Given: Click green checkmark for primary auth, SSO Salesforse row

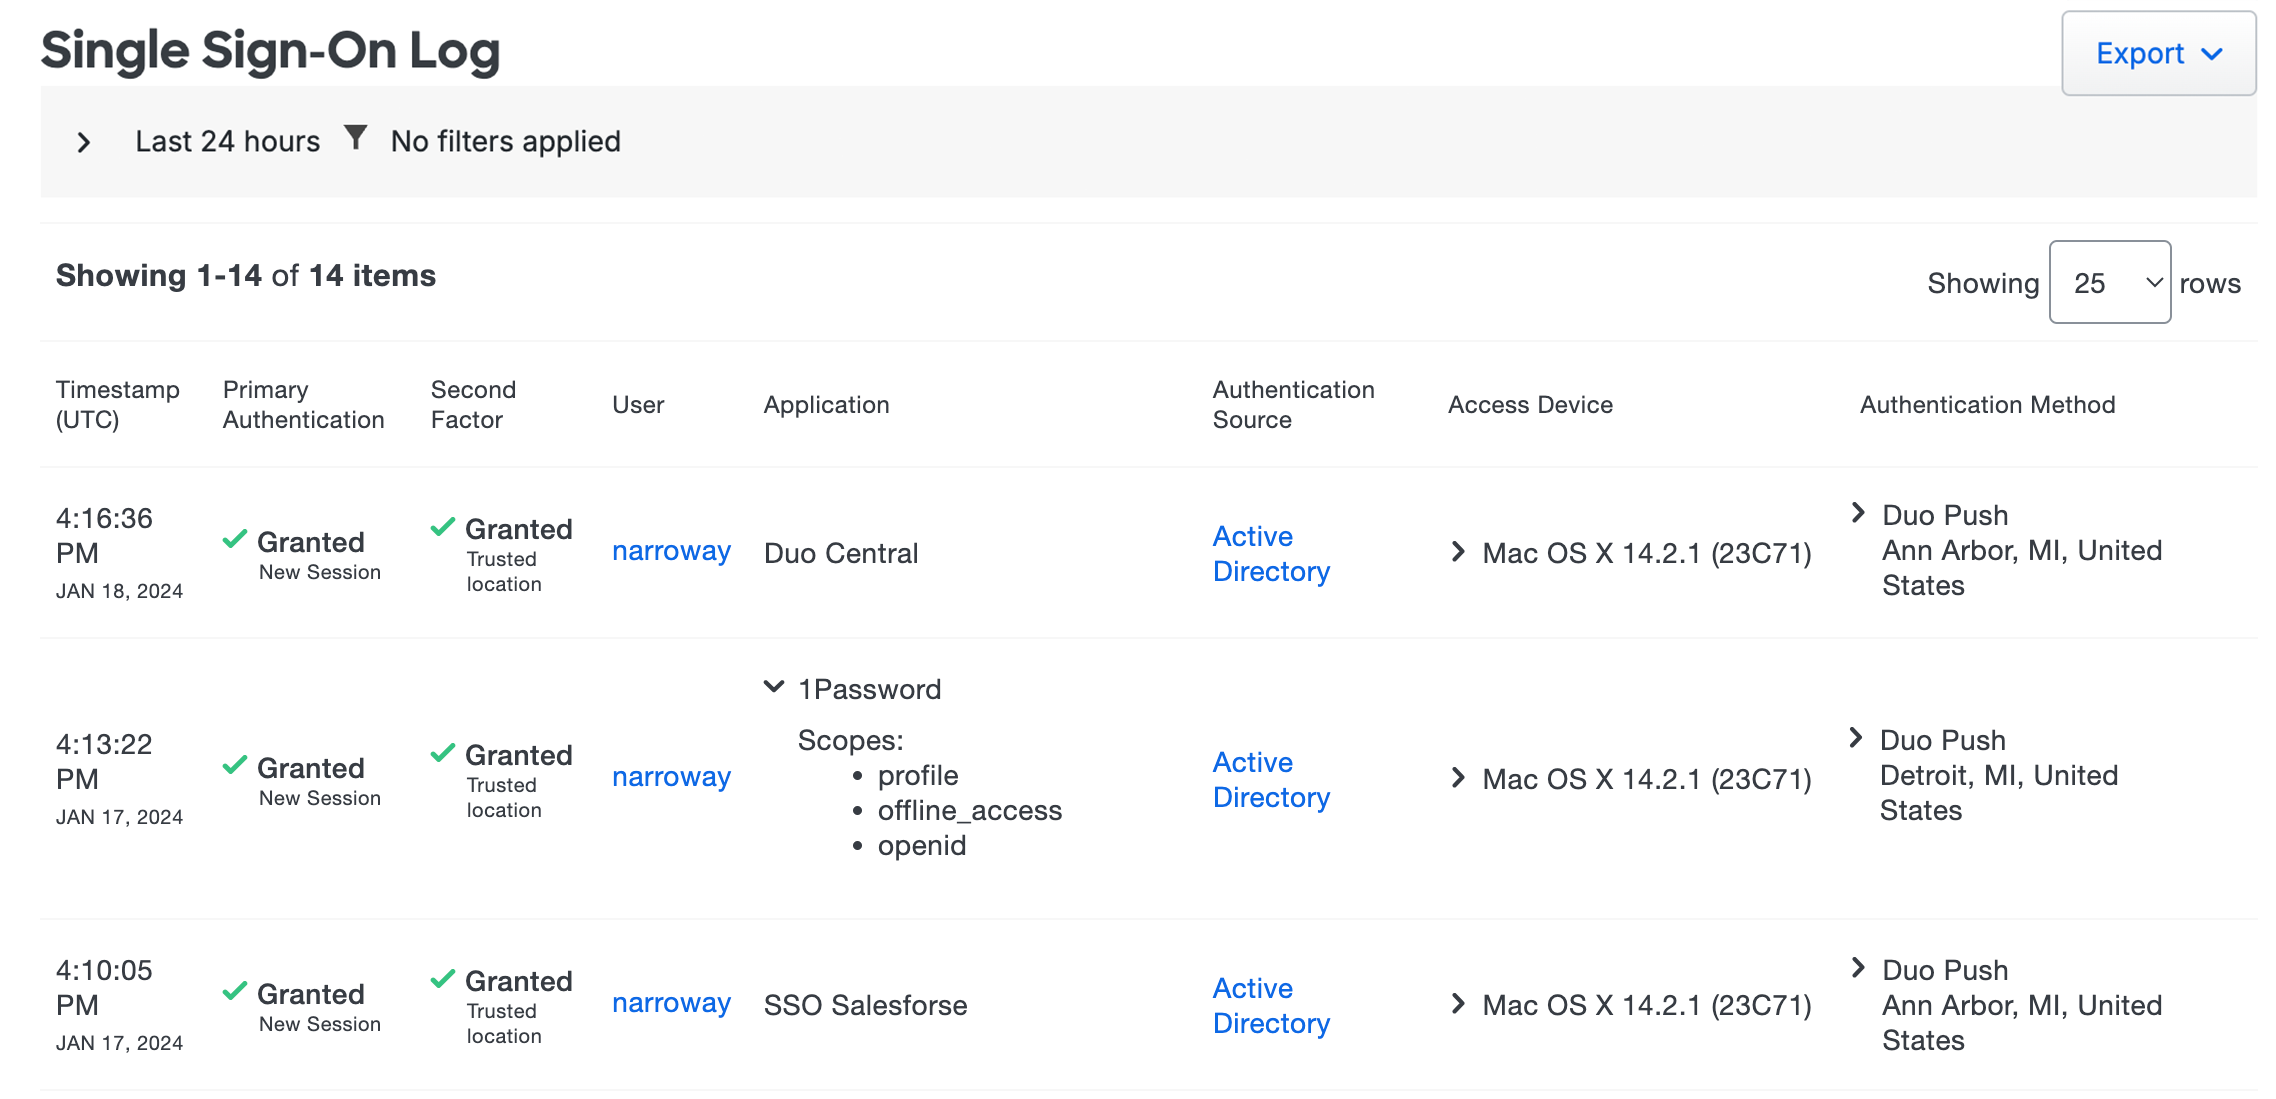Looking at the screenshot, I should [235, 991].
